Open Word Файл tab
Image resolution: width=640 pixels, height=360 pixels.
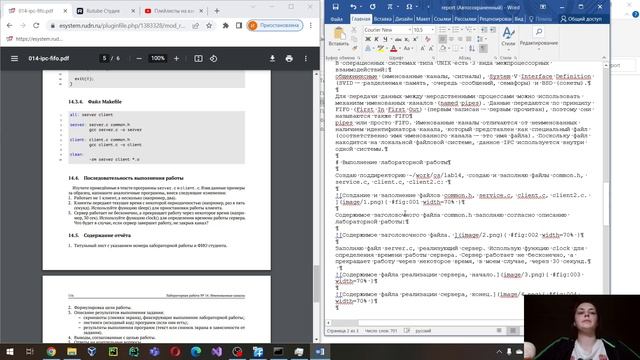337,19
